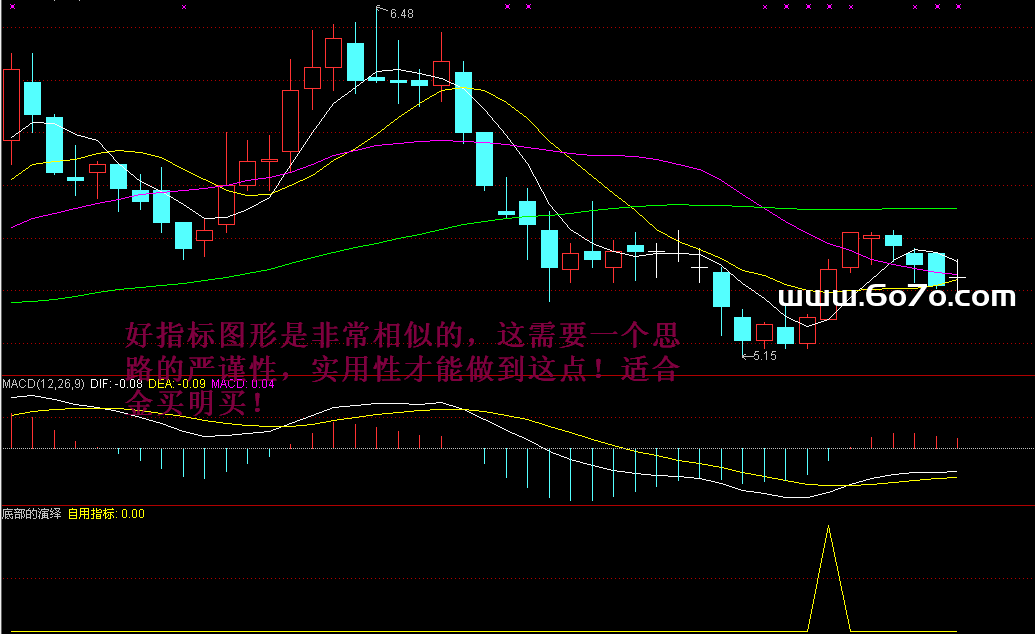Click the candle marked with 6.48 high
Image resolution: width=1035 pixels, height=634 pixels.
pos(377,78)
